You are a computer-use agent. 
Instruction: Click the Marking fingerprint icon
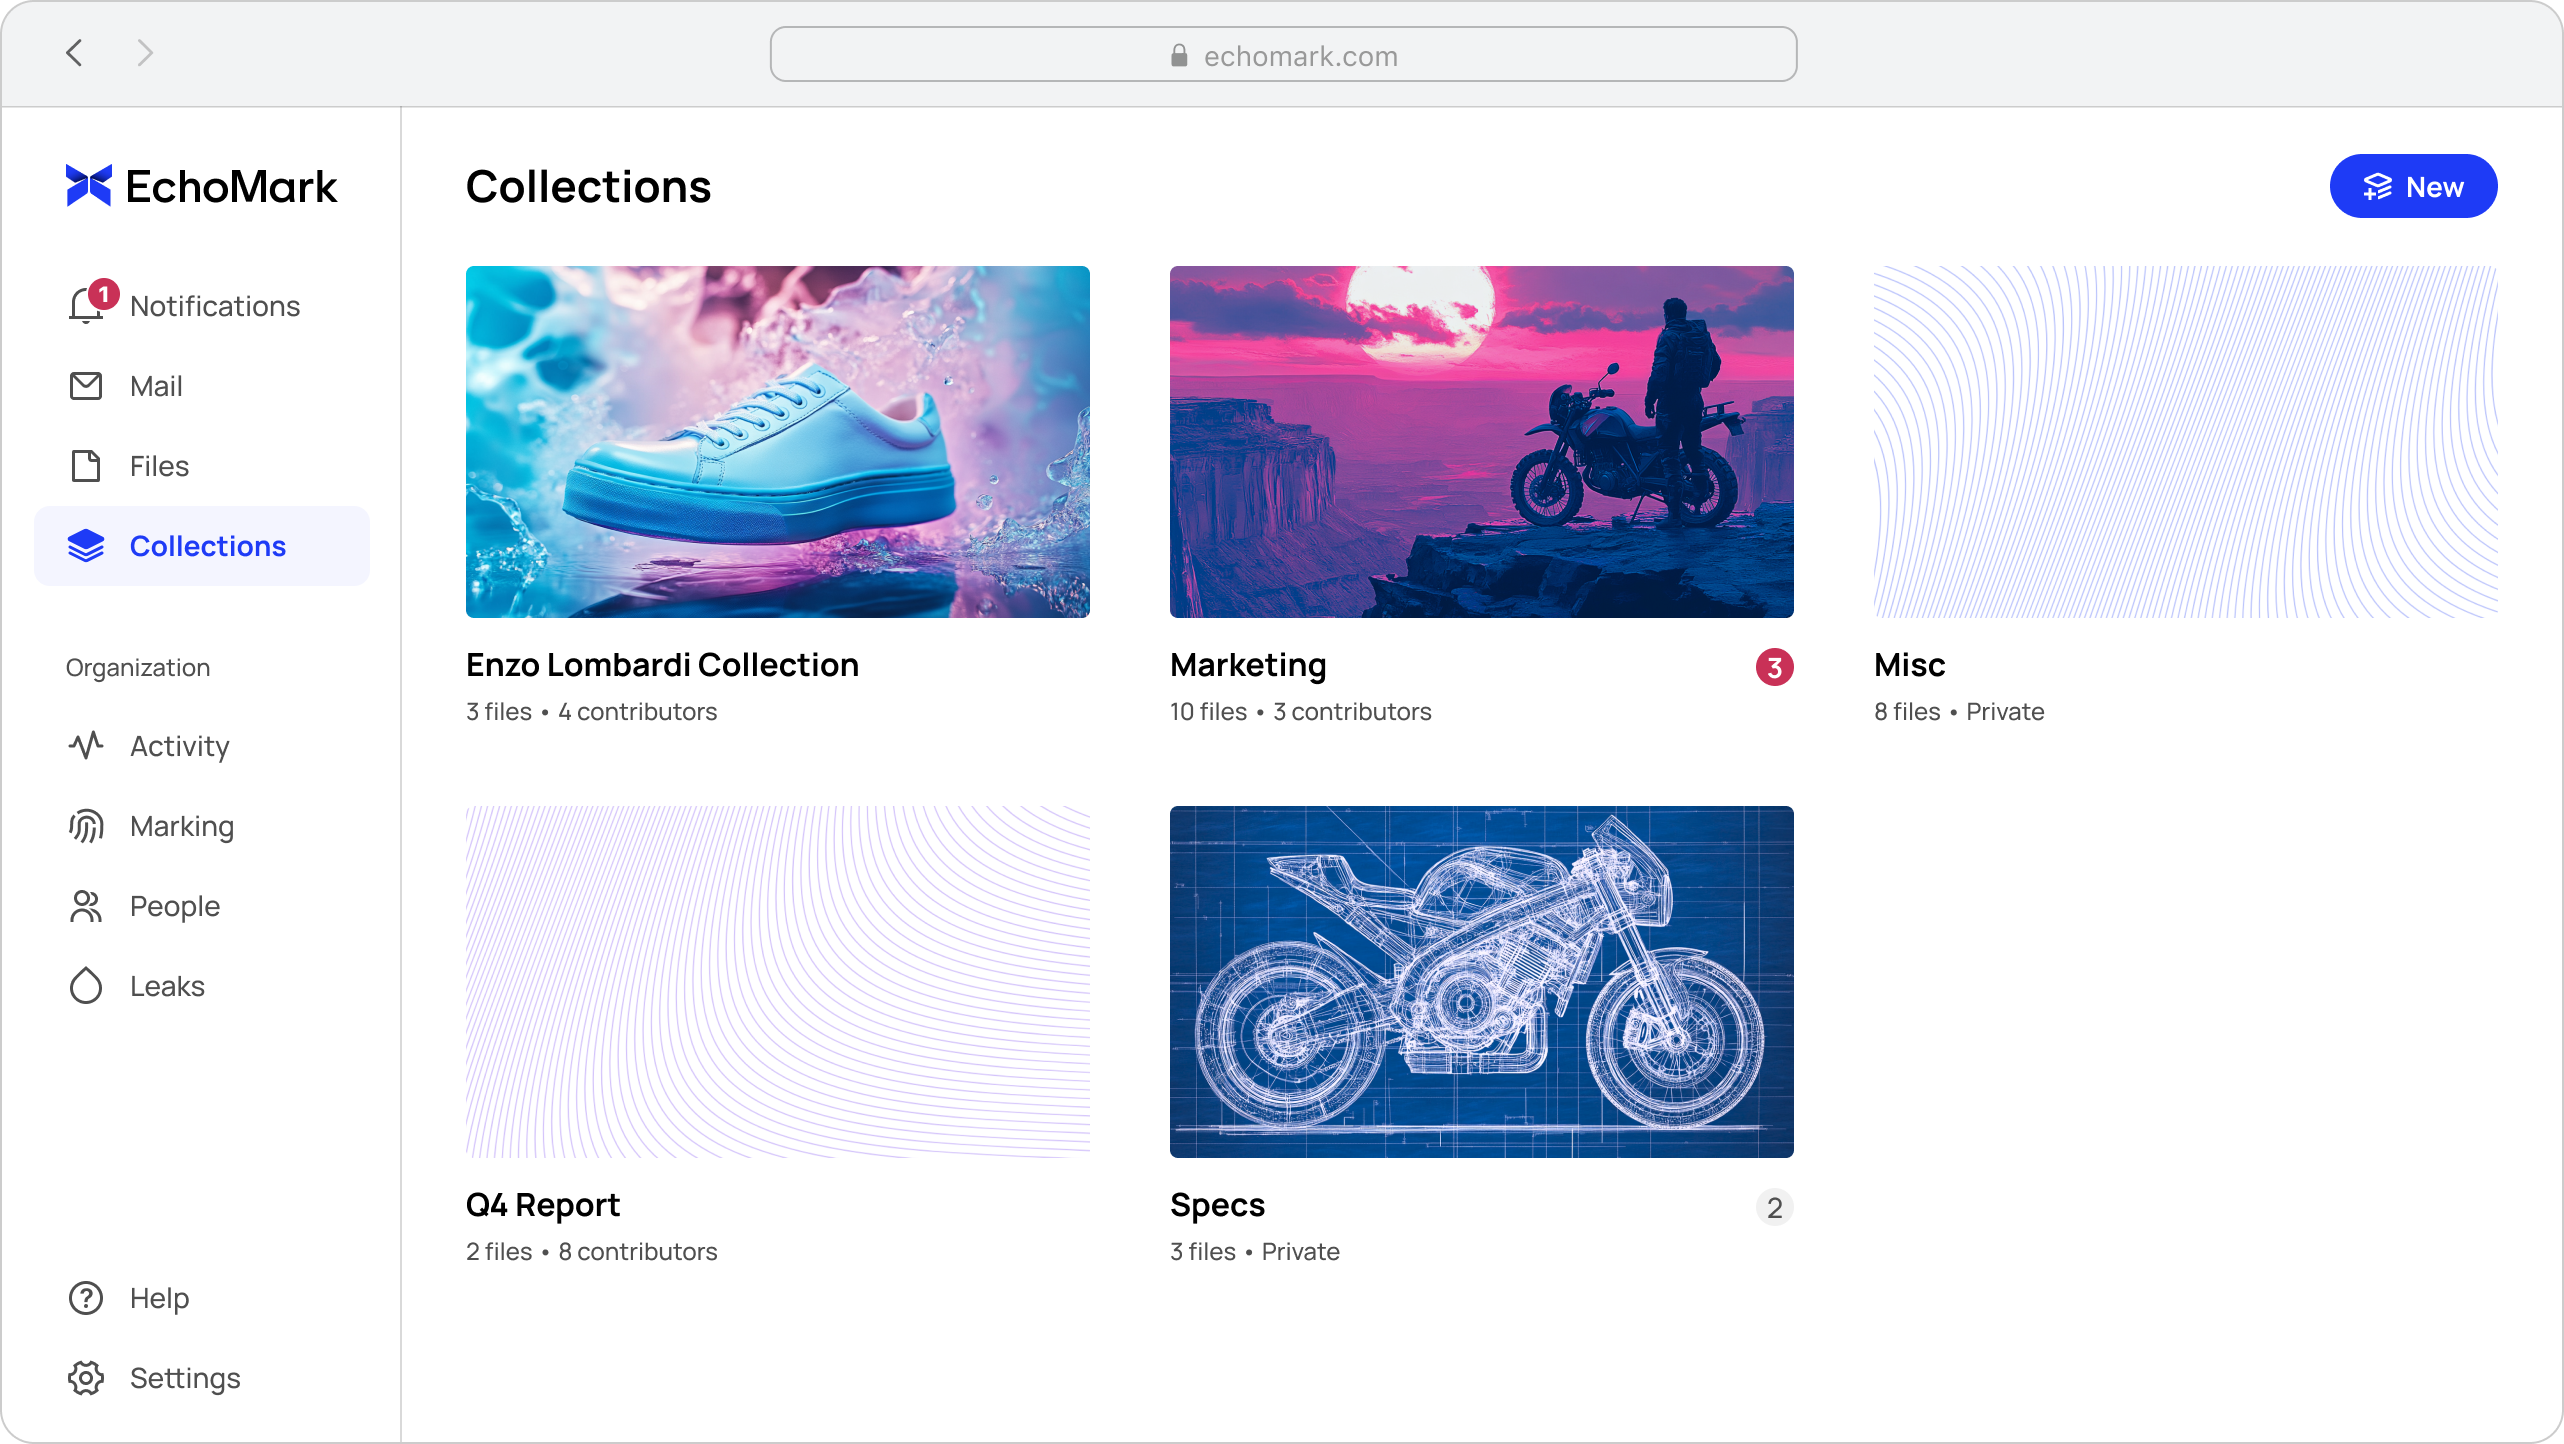[x=86, y=826]
